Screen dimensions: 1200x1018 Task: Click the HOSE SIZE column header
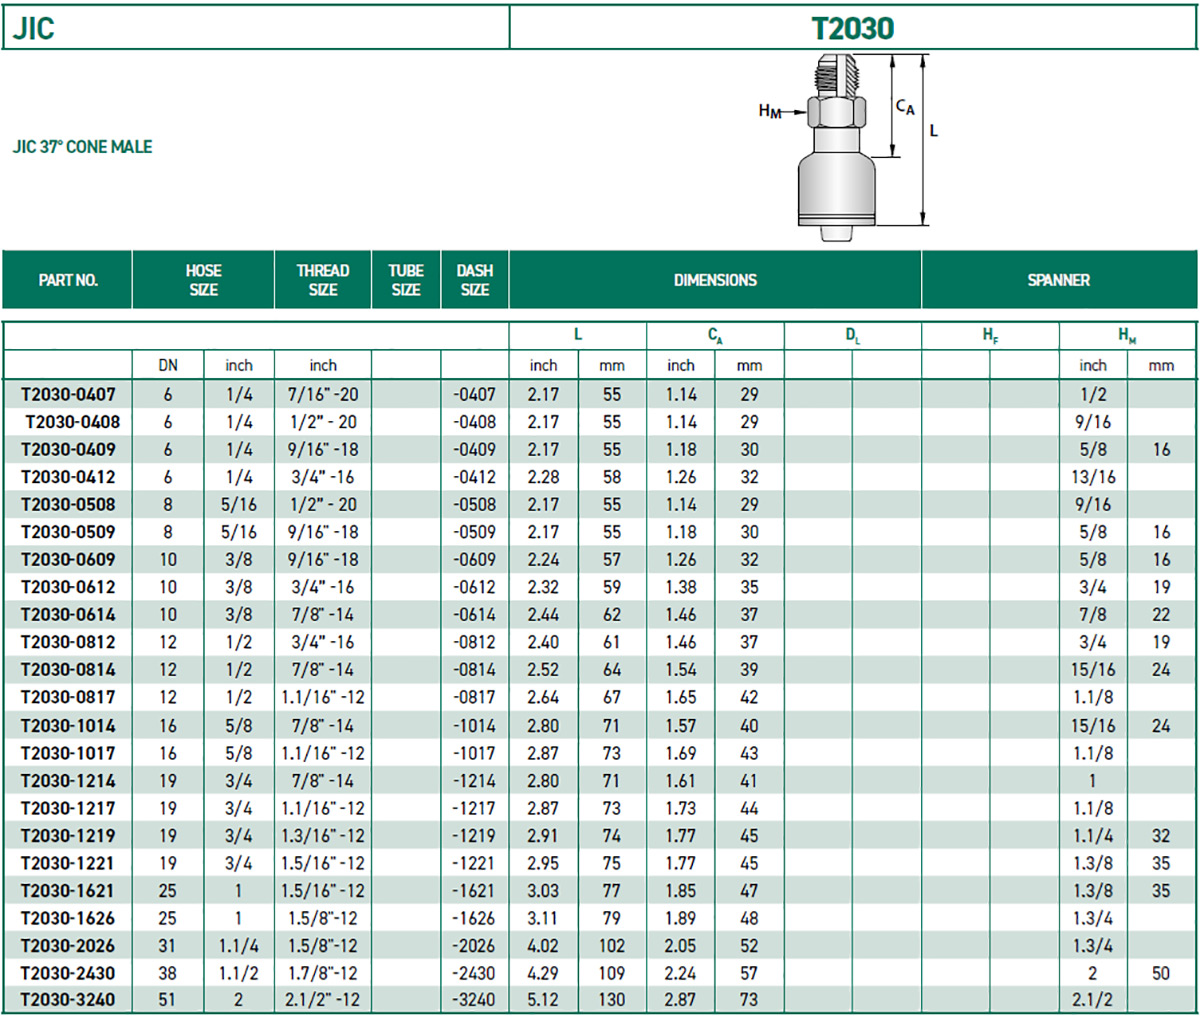[x=203, y=280]
